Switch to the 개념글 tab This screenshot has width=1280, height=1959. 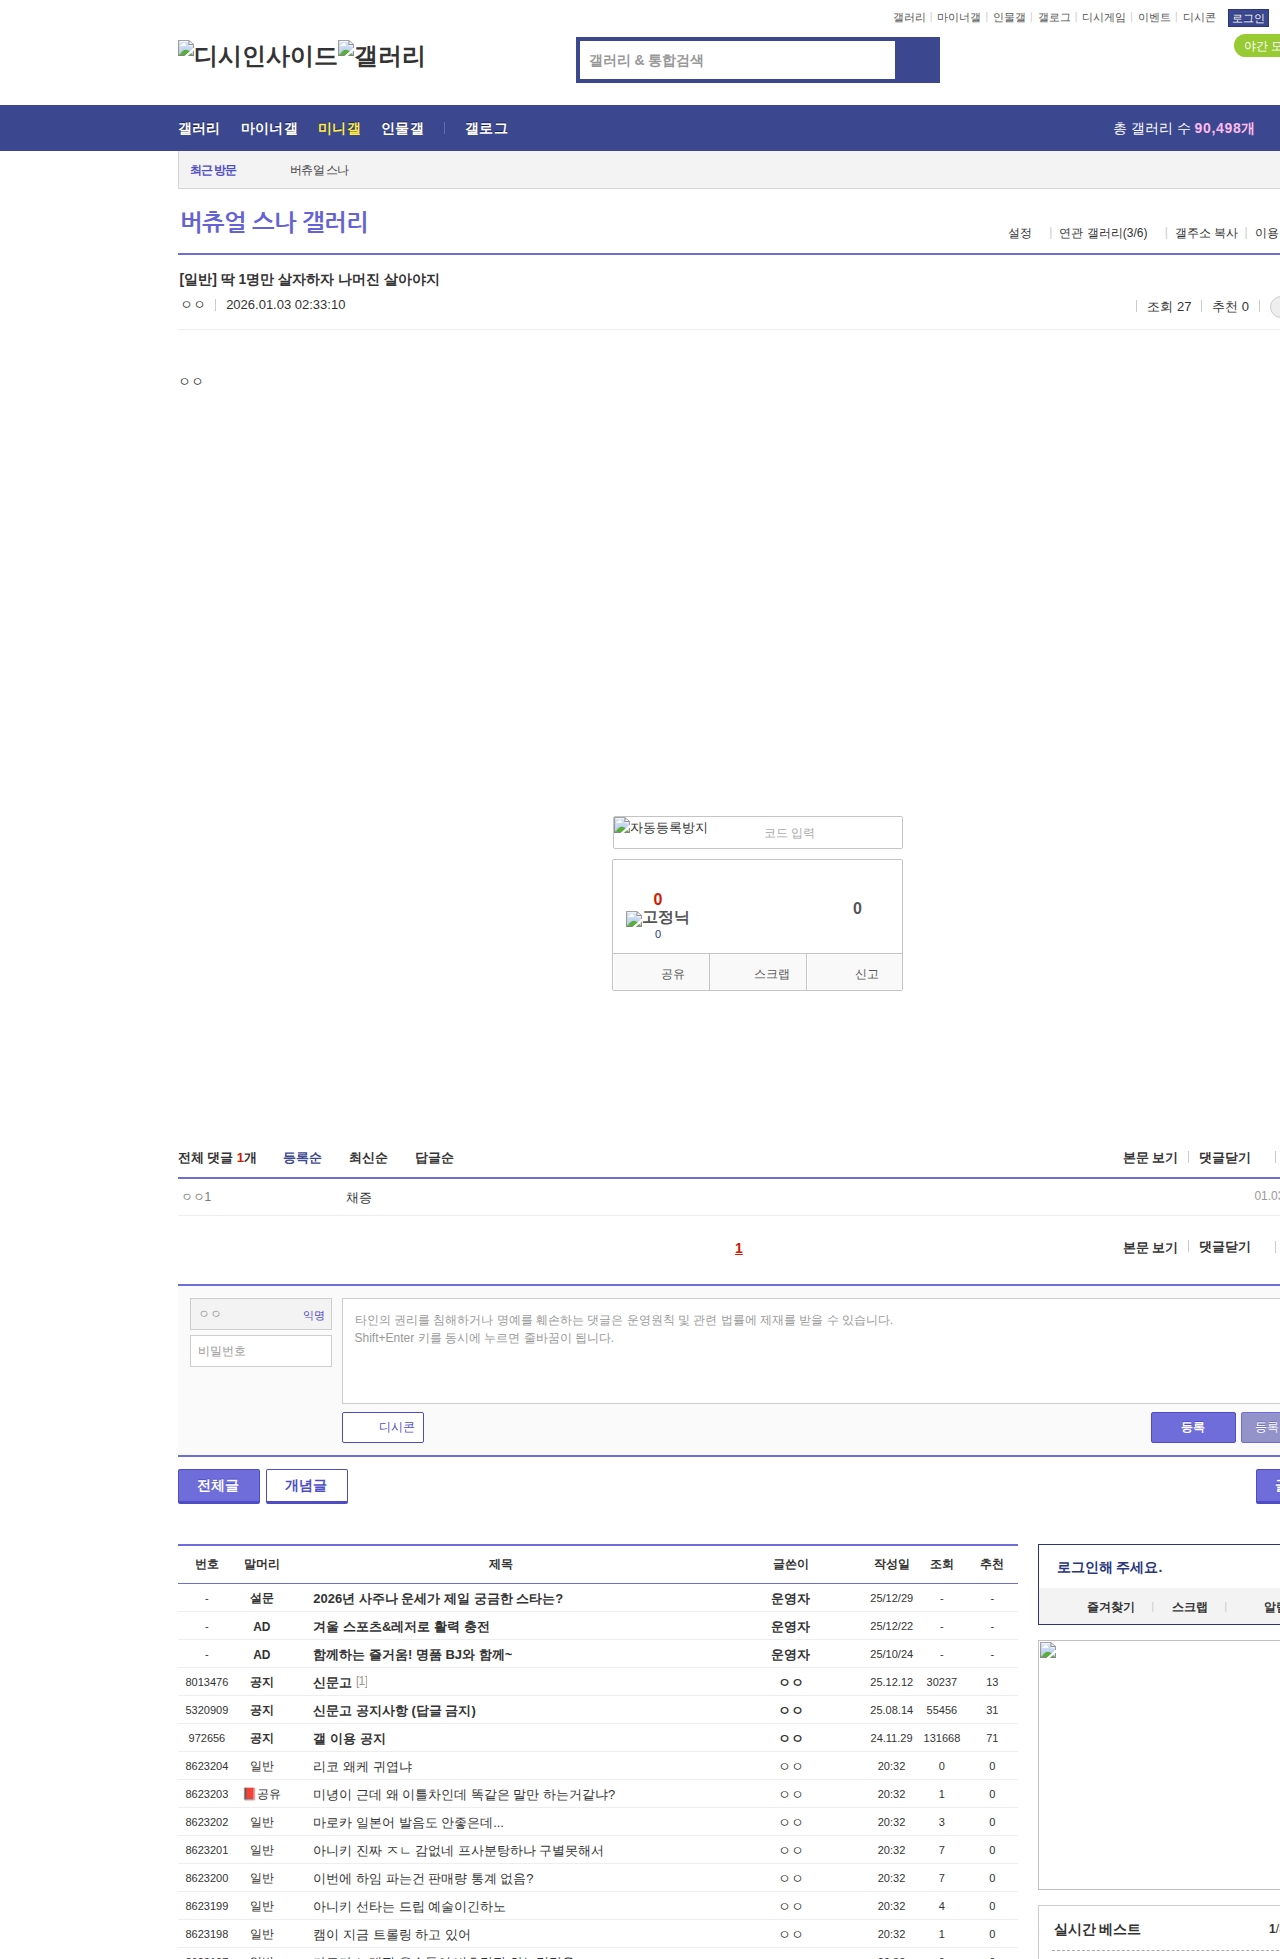click(306, 1486)
